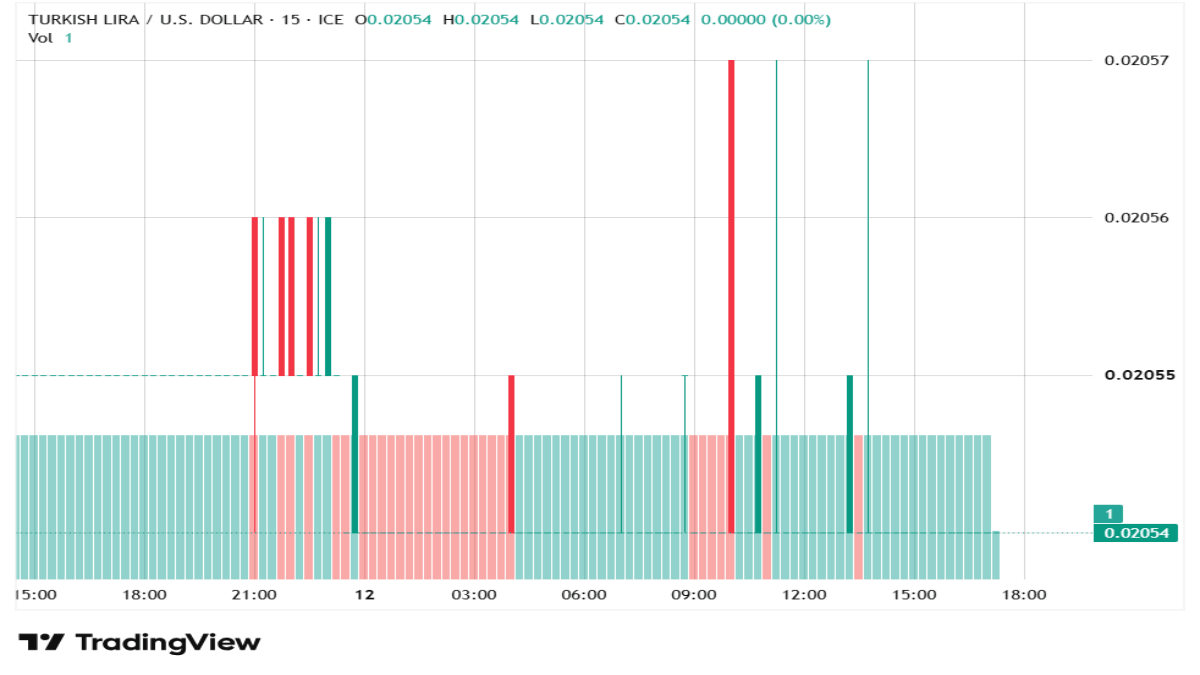Viewport: 1200px width, 675px height.
Task: Click the date label 12 on time axis
Action: pyautogui.click(x=365, y=594)
